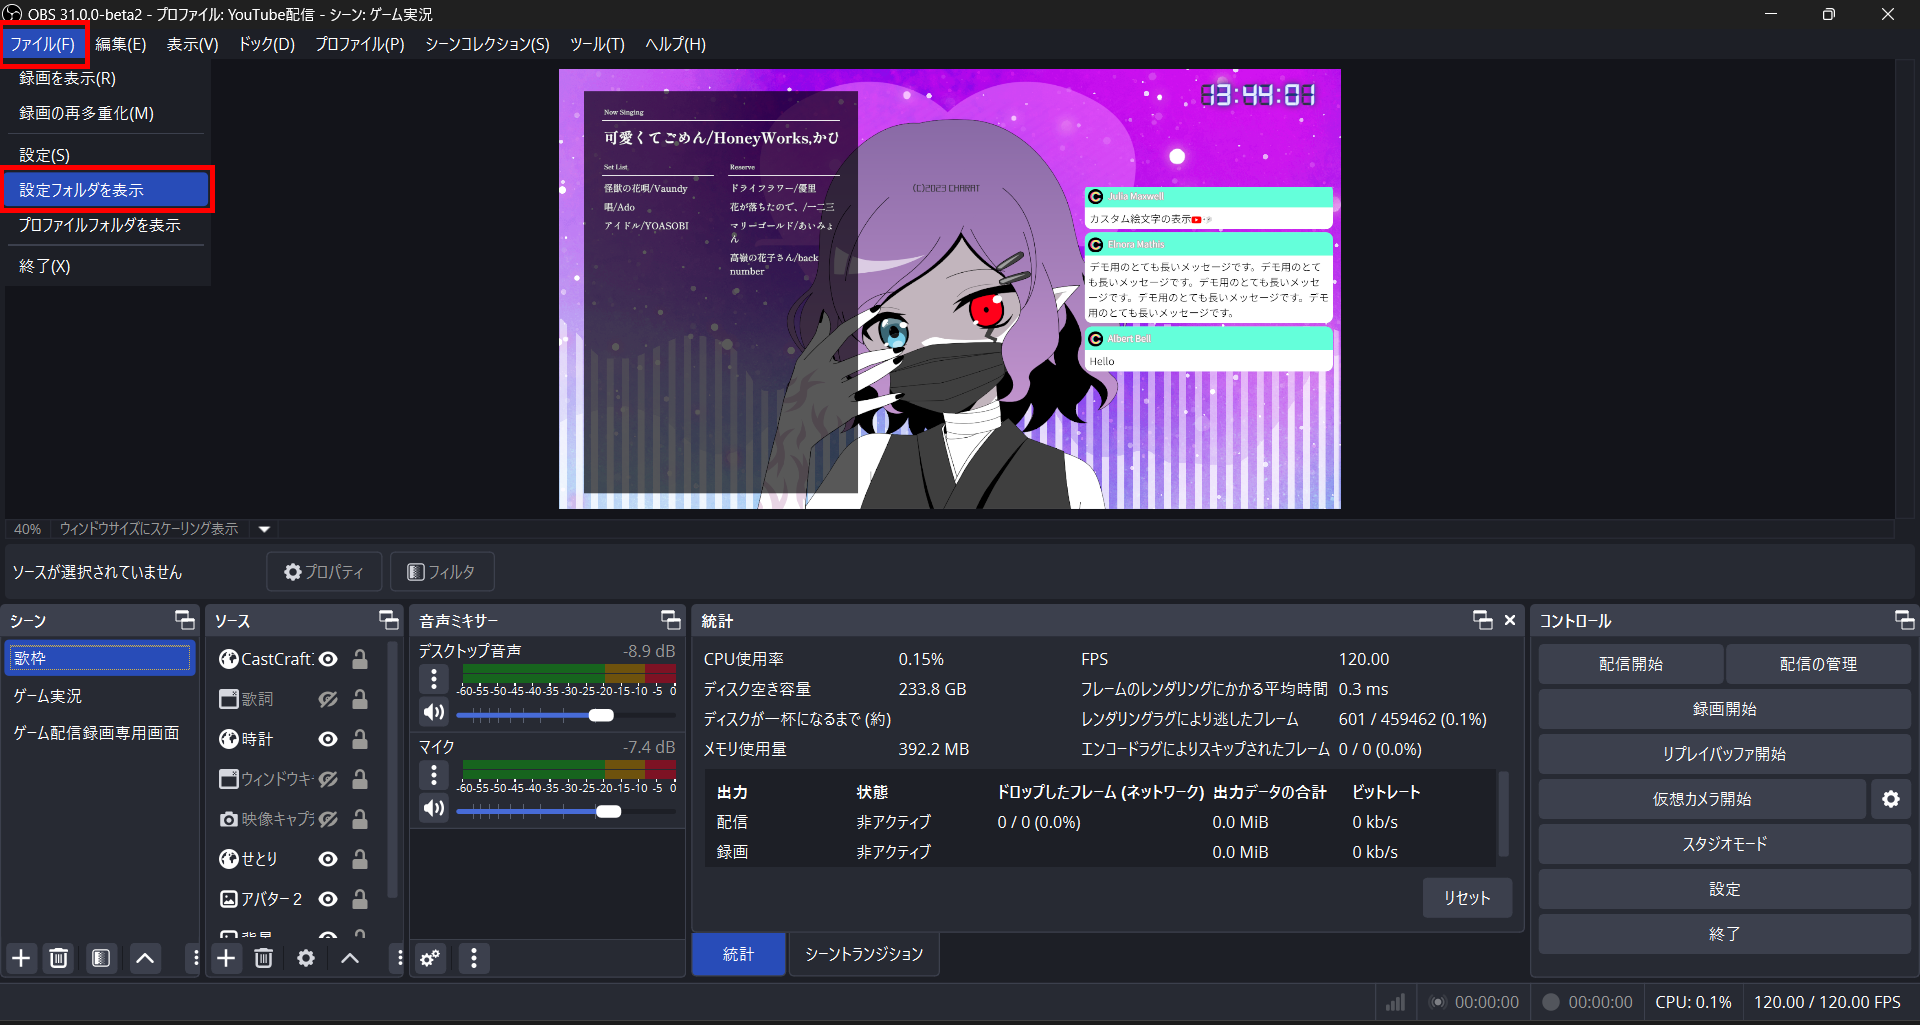Click リプレイバッファ開始 button
1920x1025 pixels.
coord(1724,754)
